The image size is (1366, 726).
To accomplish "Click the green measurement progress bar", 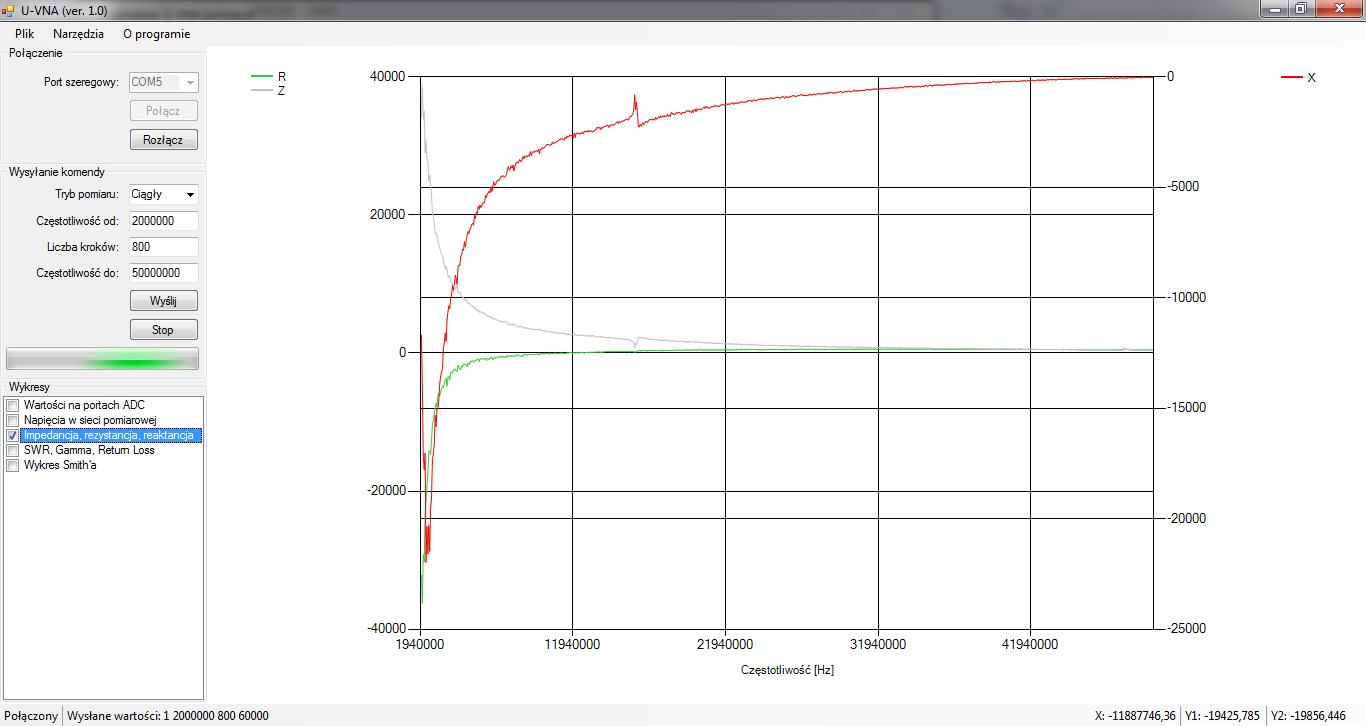I will pyautogui.click(x=102, y=359).
